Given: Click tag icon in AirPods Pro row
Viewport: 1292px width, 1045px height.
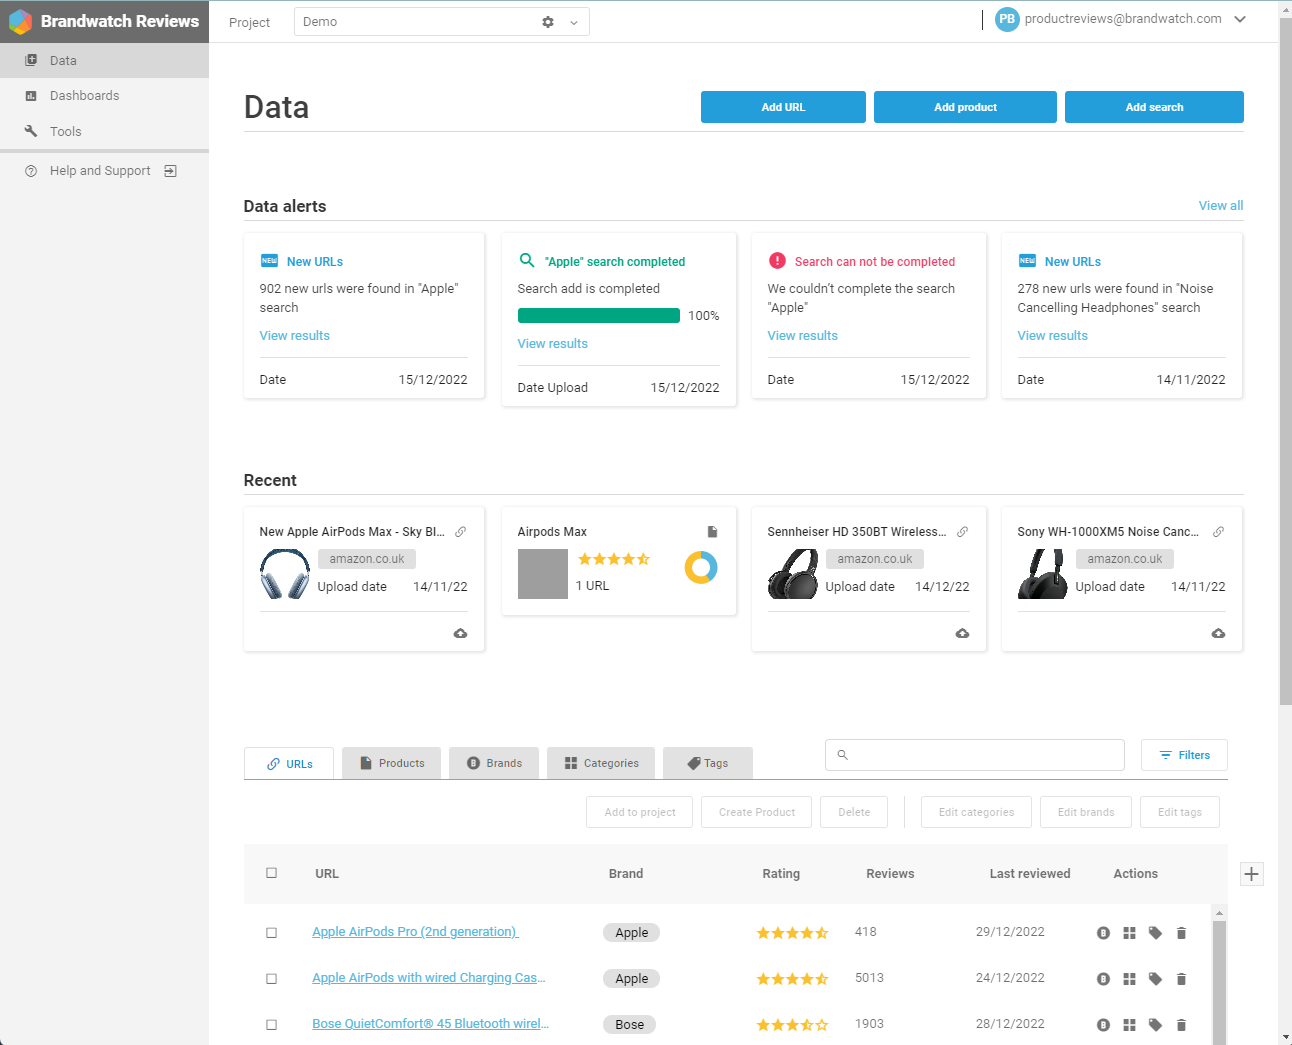Looking at the screenshot, I should (1155, 933).
